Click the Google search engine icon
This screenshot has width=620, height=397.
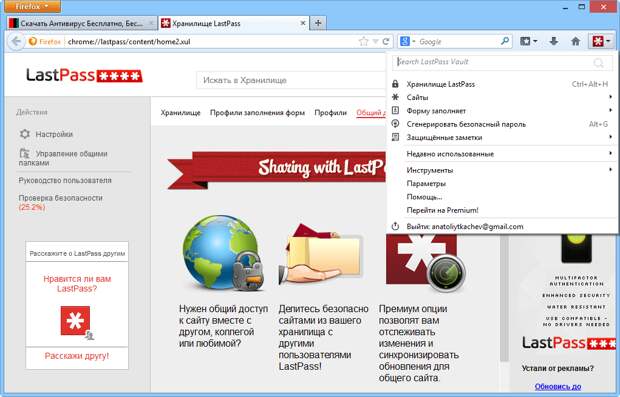(405, 41)
